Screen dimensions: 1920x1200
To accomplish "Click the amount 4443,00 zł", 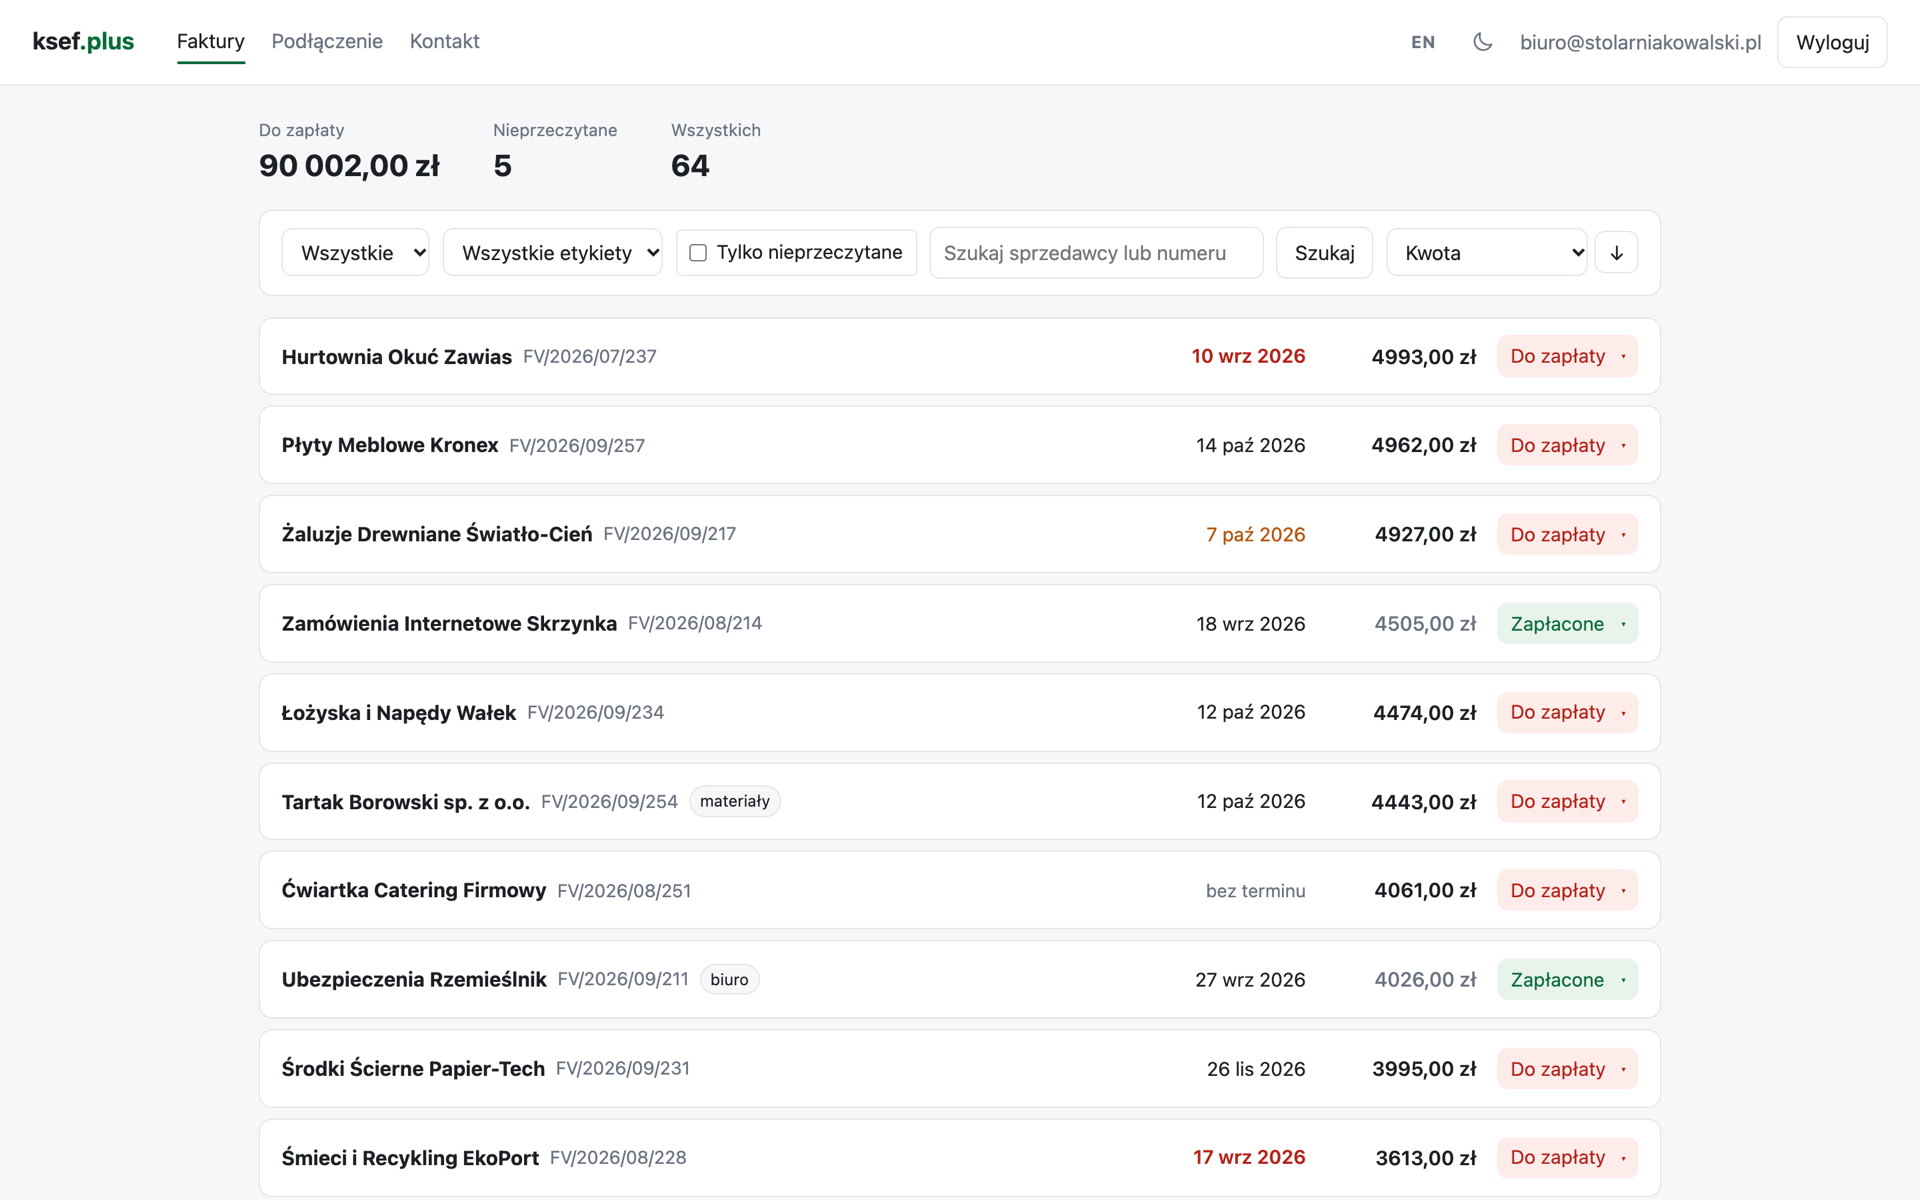I will [1424, 802].
